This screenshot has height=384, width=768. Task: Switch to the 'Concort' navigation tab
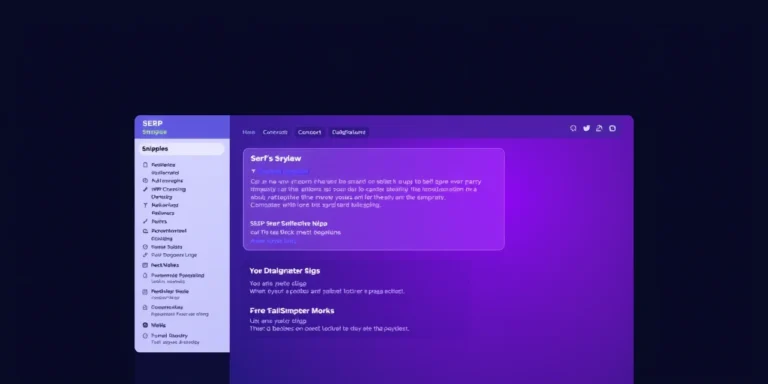(310, 132)
